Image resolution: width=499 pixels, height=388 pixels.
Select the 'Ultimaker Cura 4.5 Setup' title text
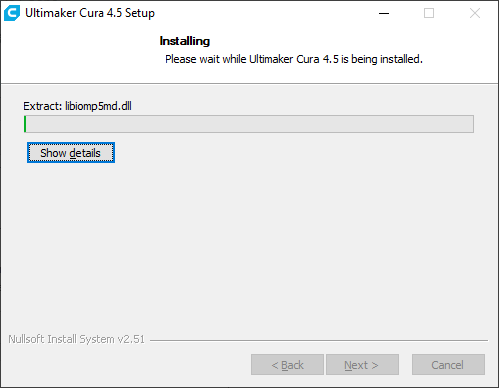pos(90,13)
